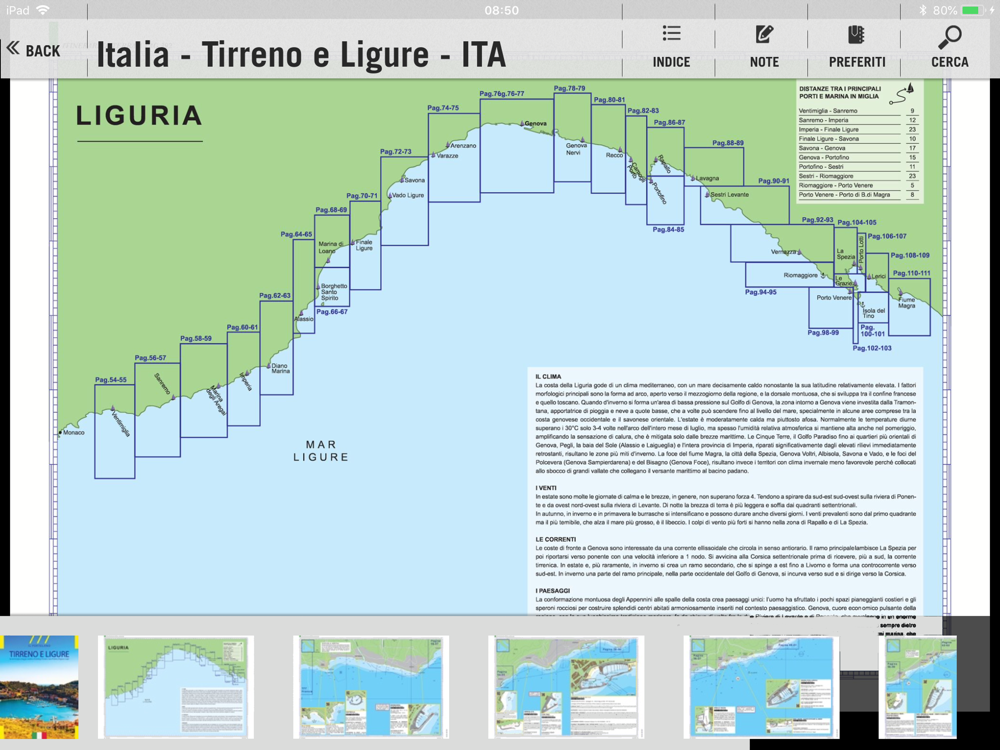Select map section Pag.66-67 Borghetto Santo Spirito

coord(332,287)
